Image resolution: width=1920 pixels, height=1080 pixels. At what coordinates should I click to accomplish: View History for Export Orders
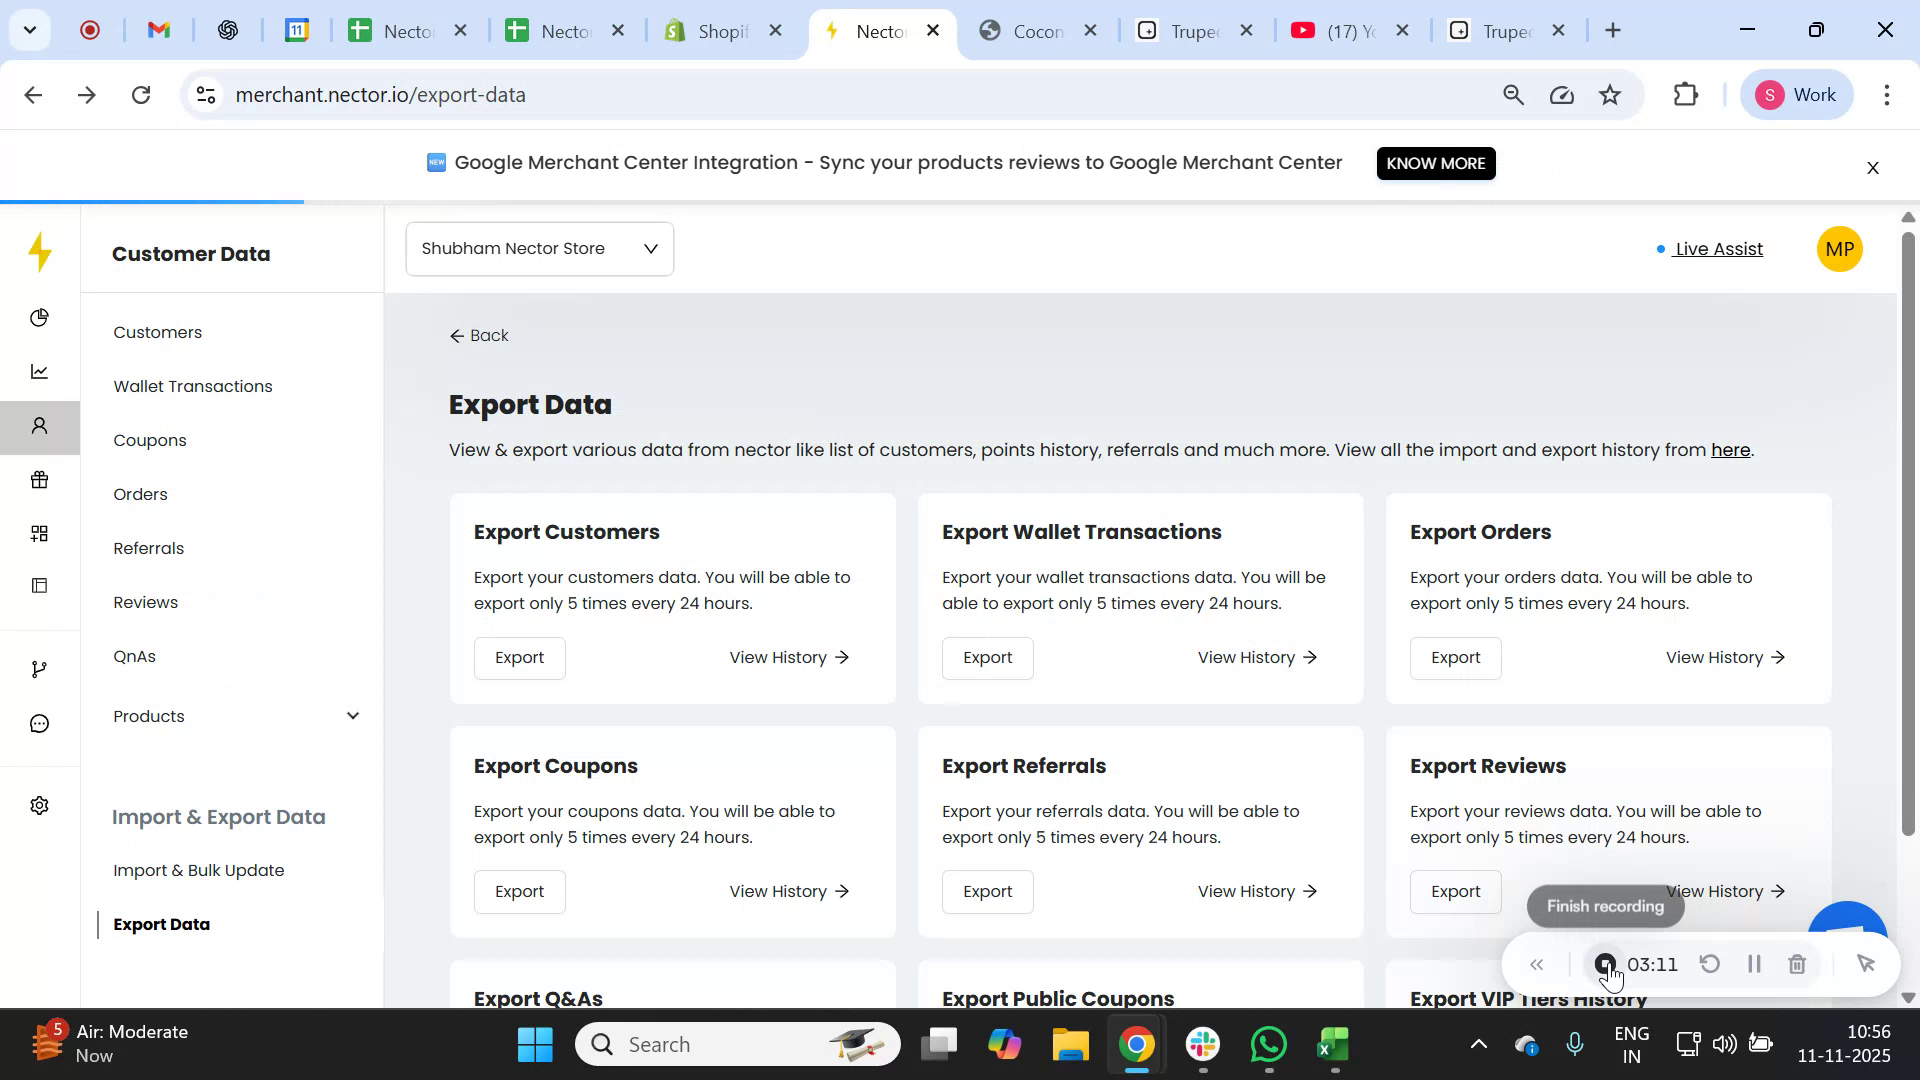pyautogui.click(x=1725, y=658)
